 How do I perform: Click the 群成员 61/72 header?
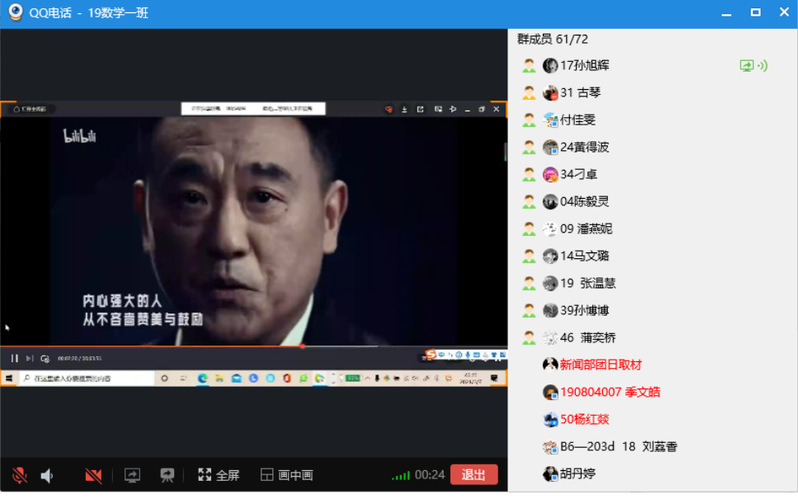point(553,39)
